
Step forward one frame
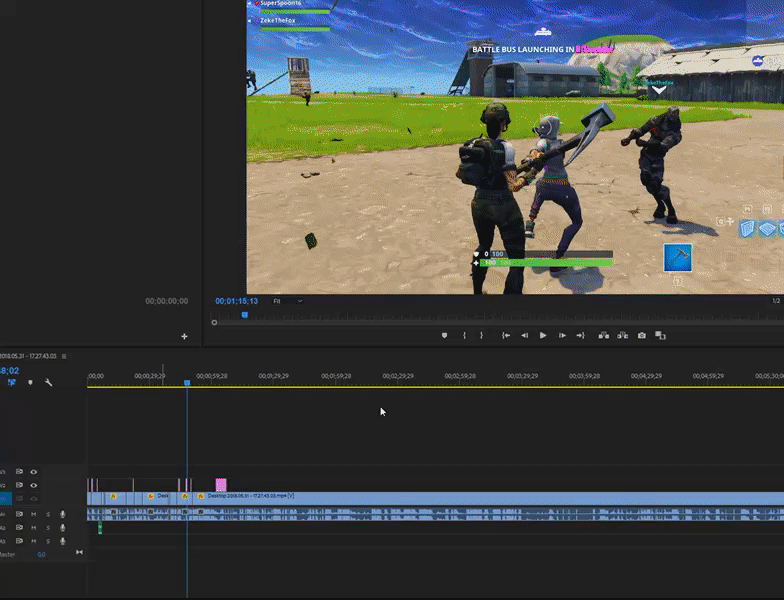tap(562, 336)
